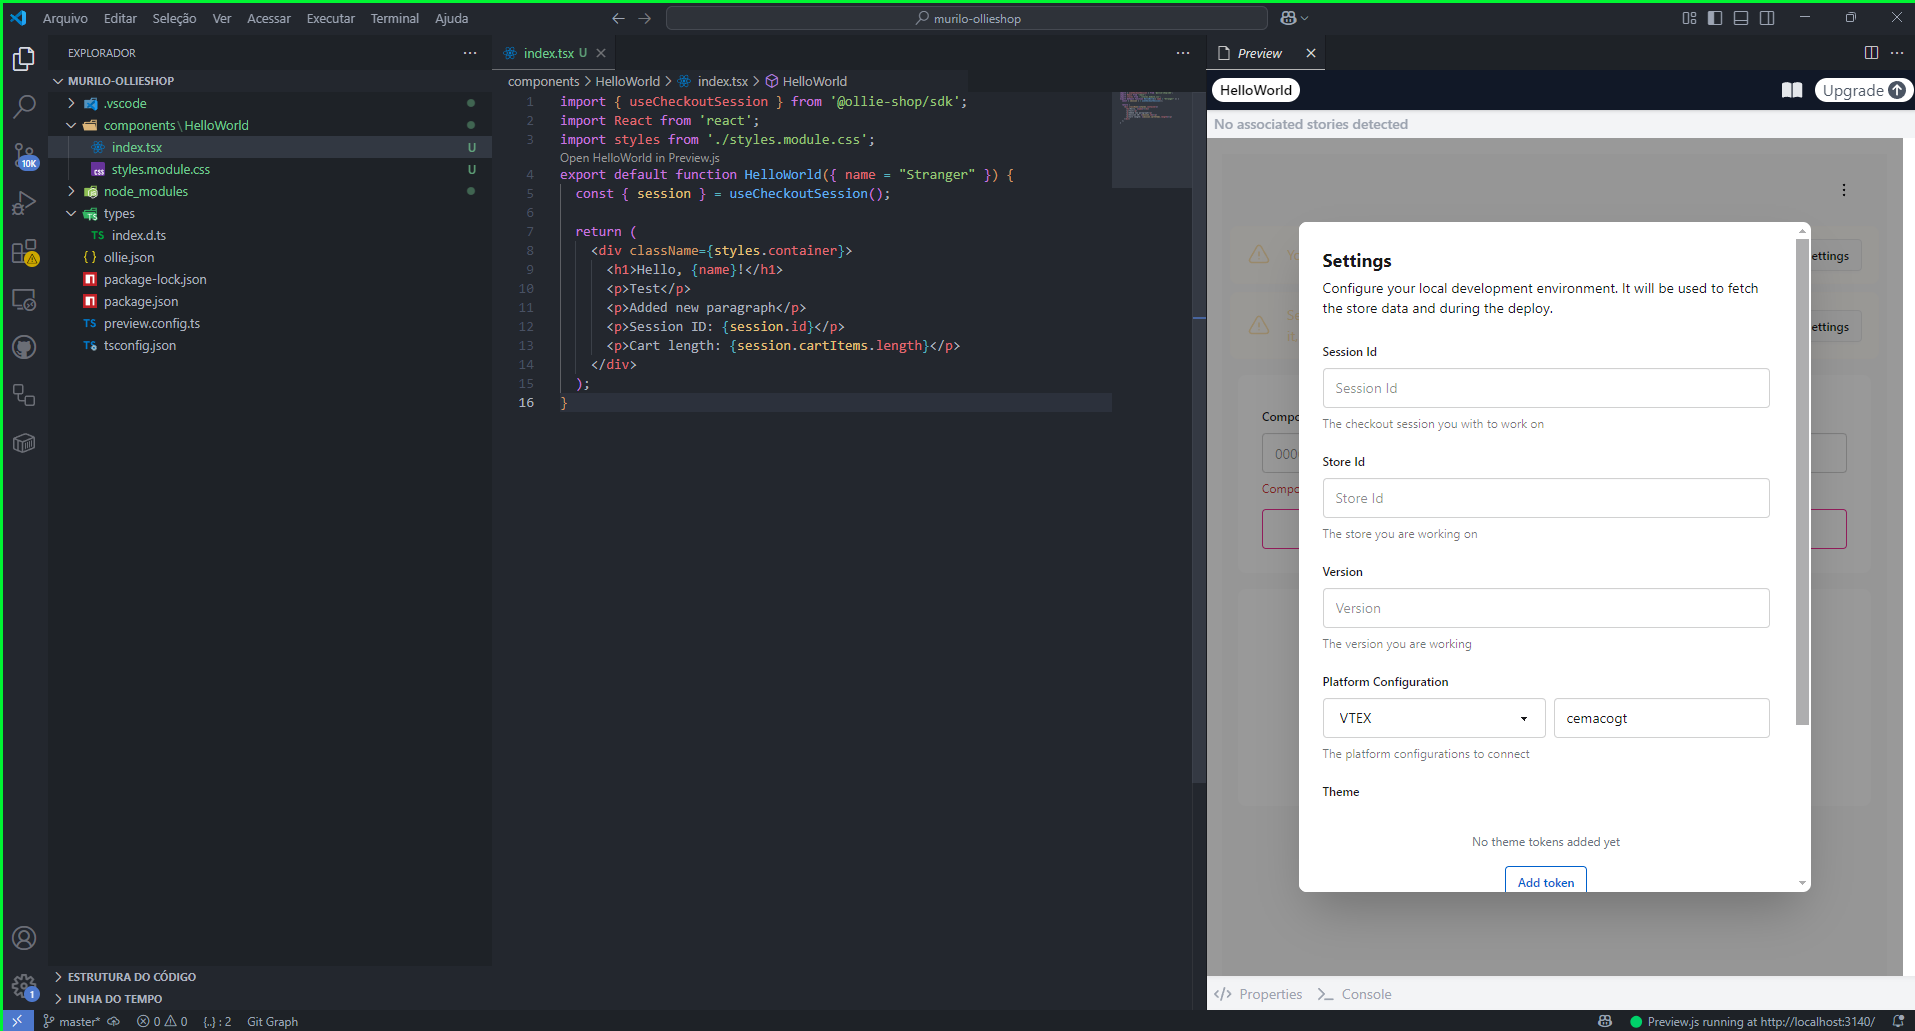The image size is (1915, 1031).
Task: Open the VTEX platform dropdown
Action: (1434, 718)
